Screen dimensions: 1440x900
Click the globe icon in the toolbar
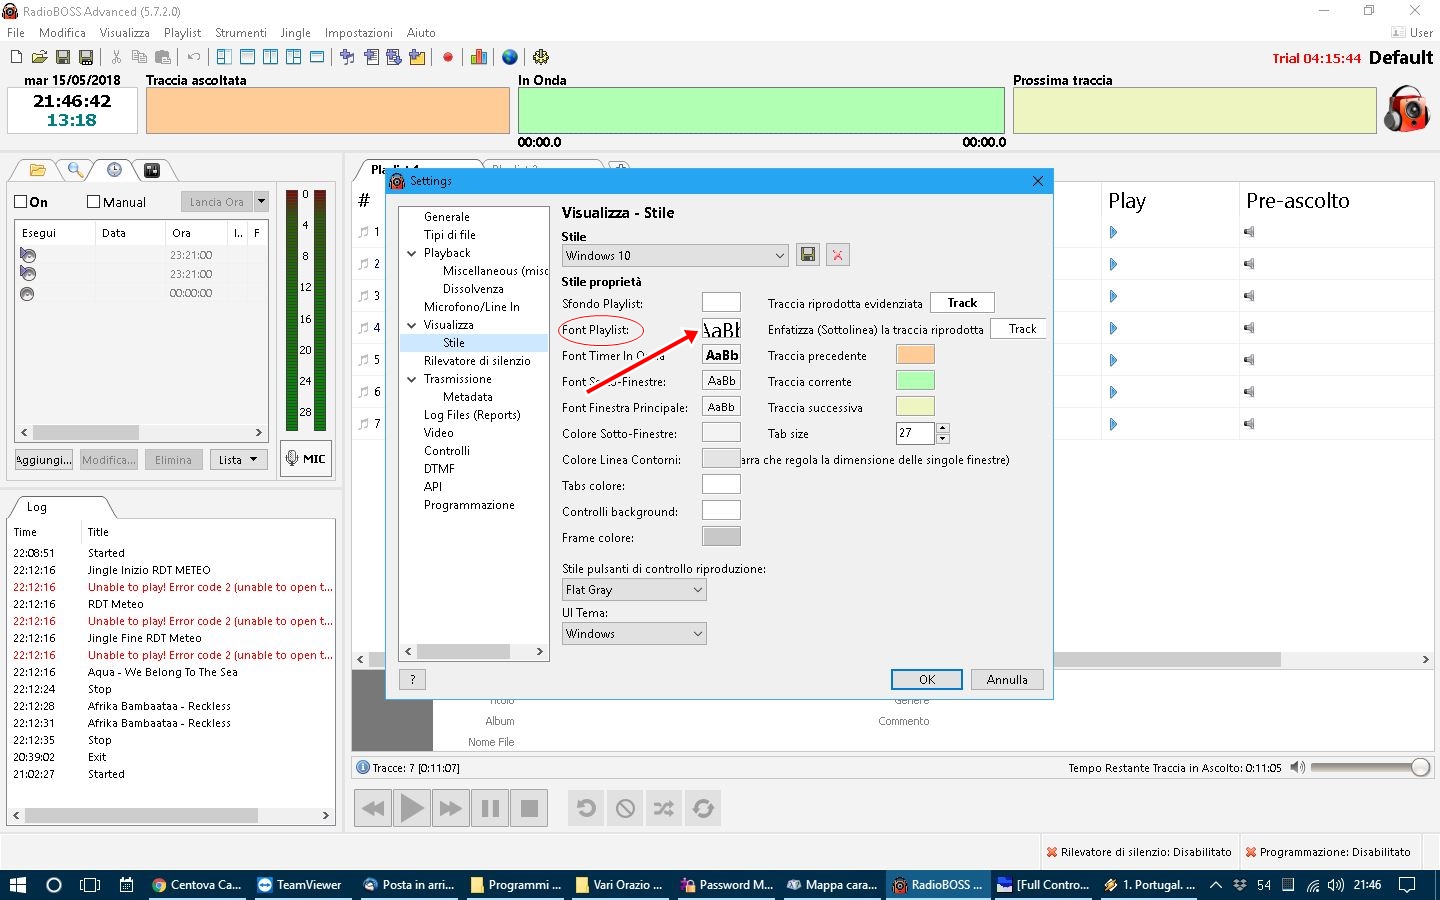(x=510, y=57)
